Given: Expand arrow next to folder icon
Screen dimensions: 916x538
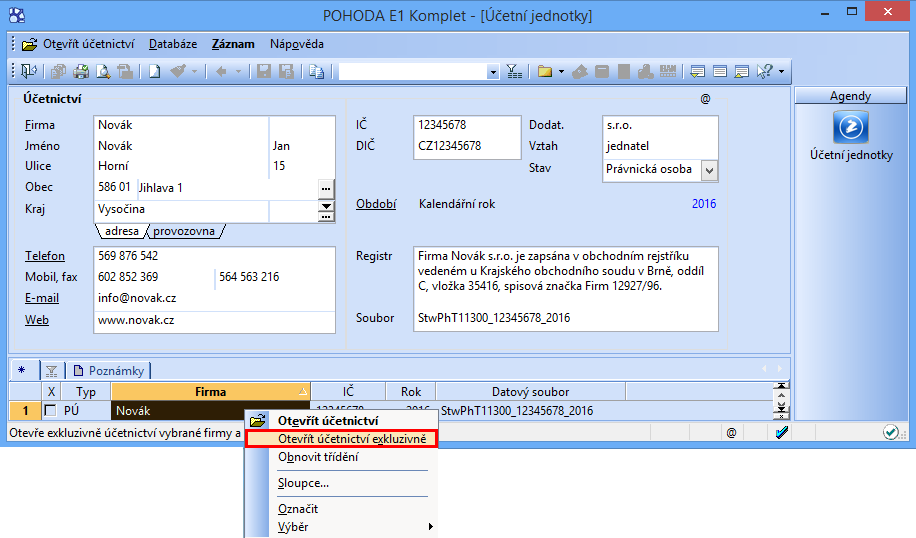Looking at the screenshot, I should point(561,72).
